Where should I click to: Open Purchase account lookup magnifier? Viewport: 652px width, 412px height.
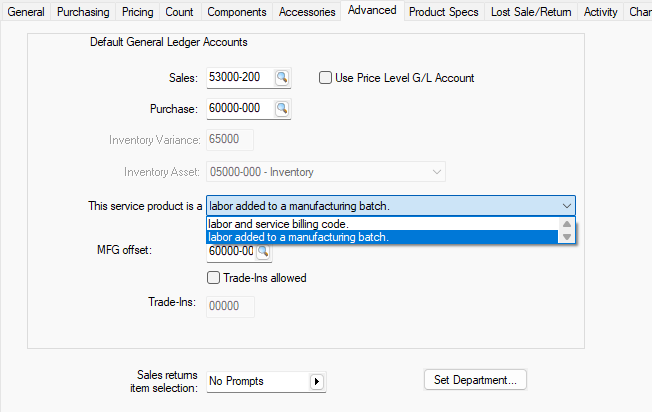click(282, 109)
